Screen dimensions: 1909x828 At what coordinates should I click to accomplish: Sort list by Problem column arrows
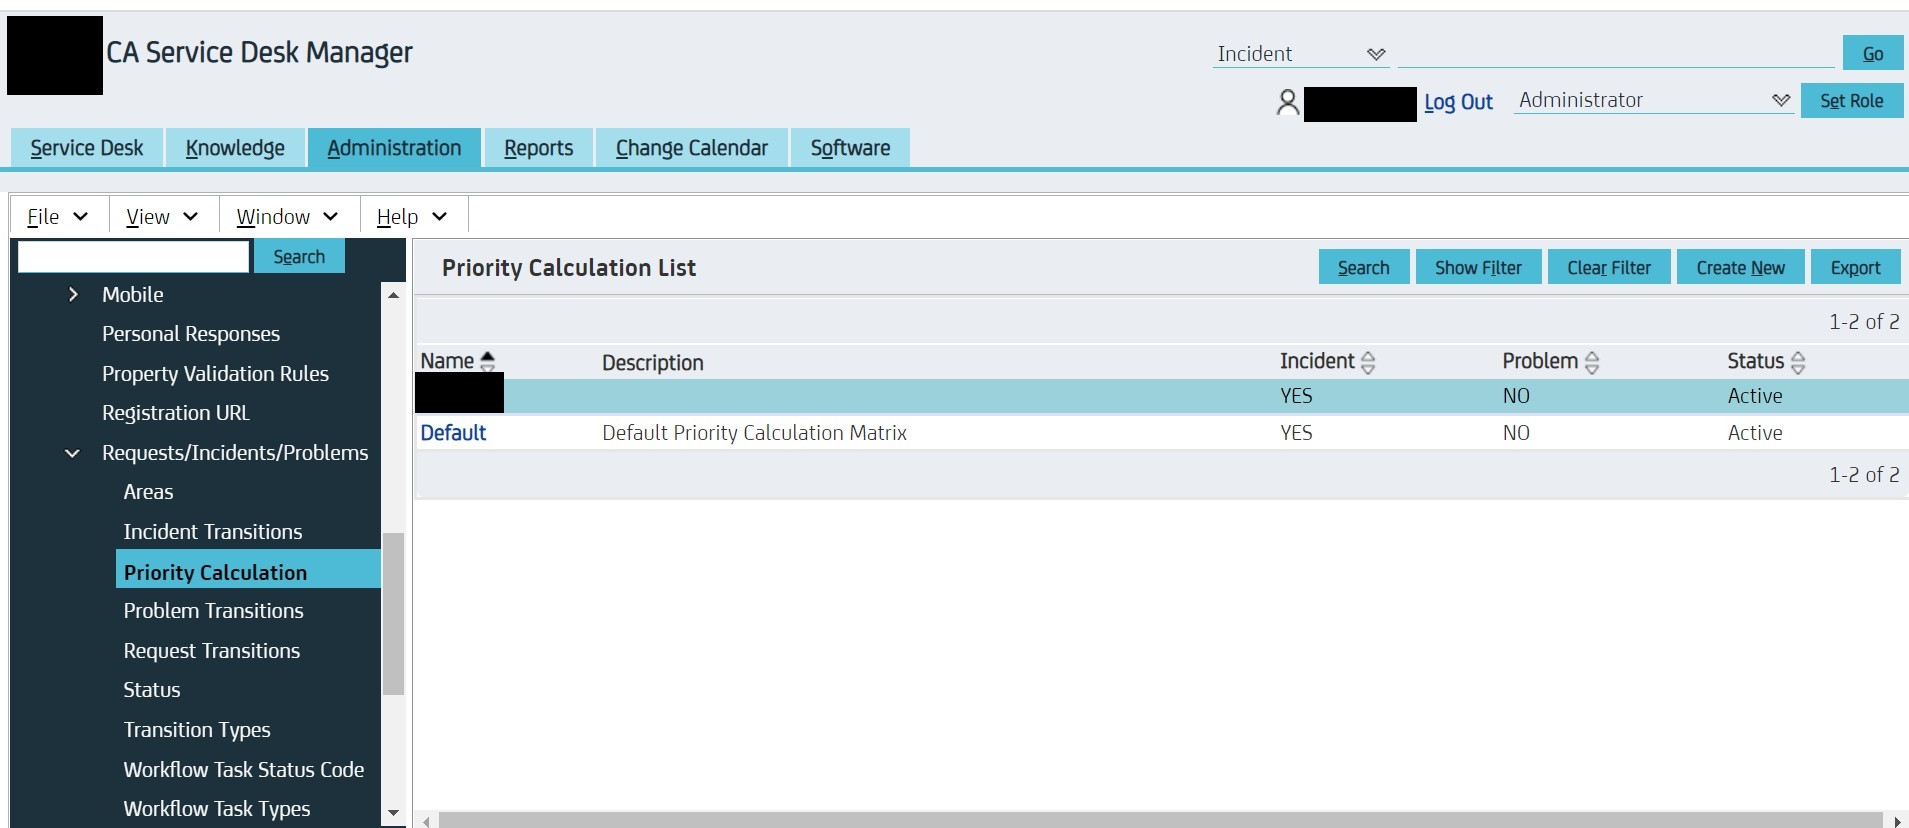pos(1592,362)
